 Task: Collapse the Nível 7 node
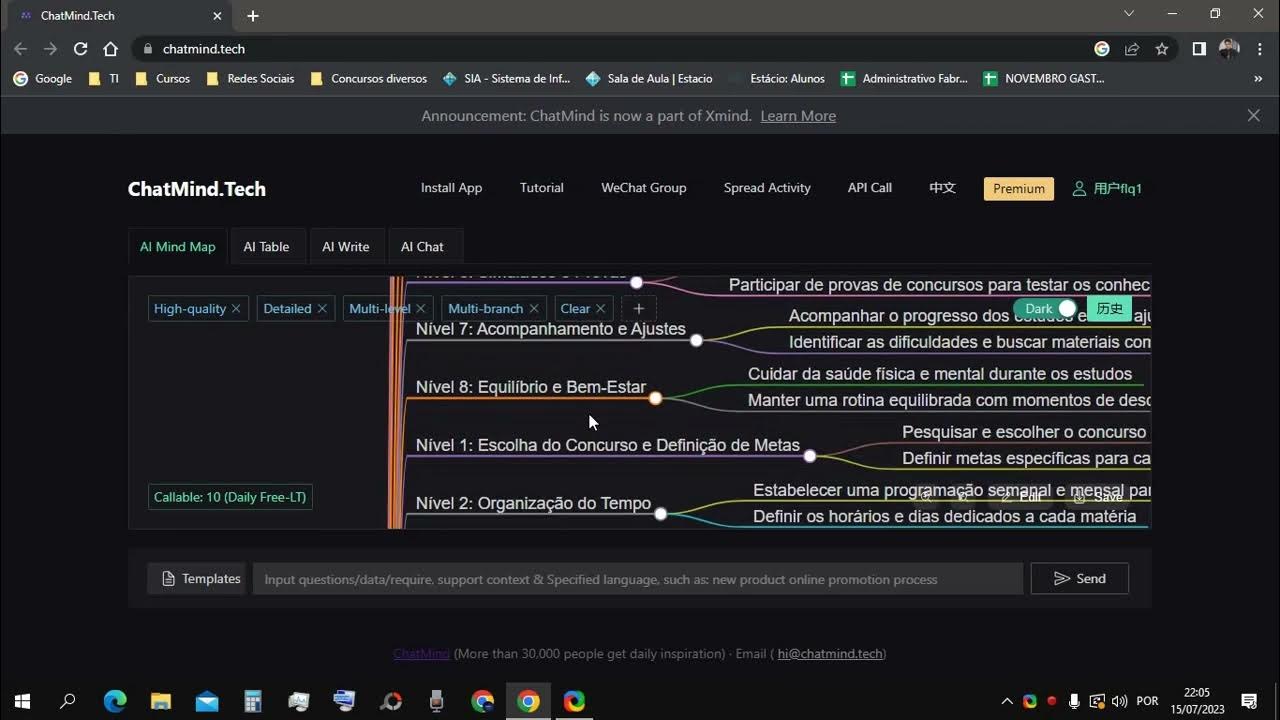click(697, 341)
